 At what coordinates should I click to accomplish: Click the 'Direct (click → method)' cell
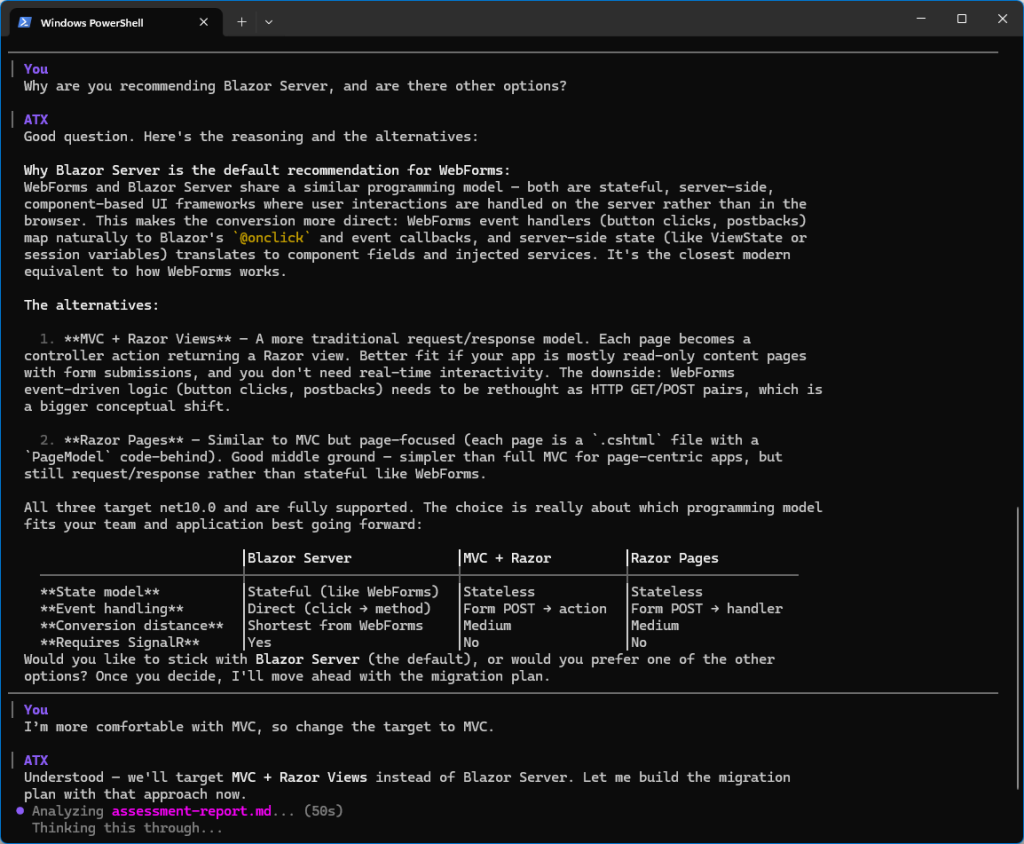click(339, 609)
